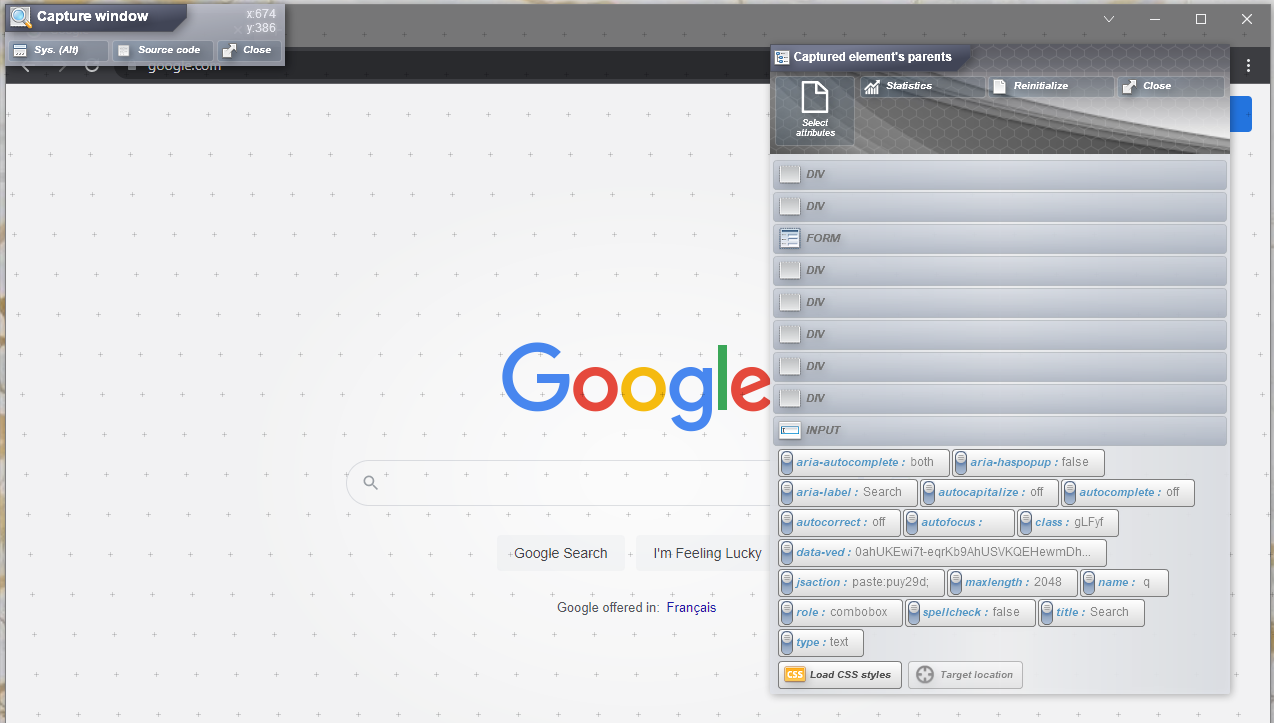
Task: Toggle the role combobox attribute
Action: [840, 613]
